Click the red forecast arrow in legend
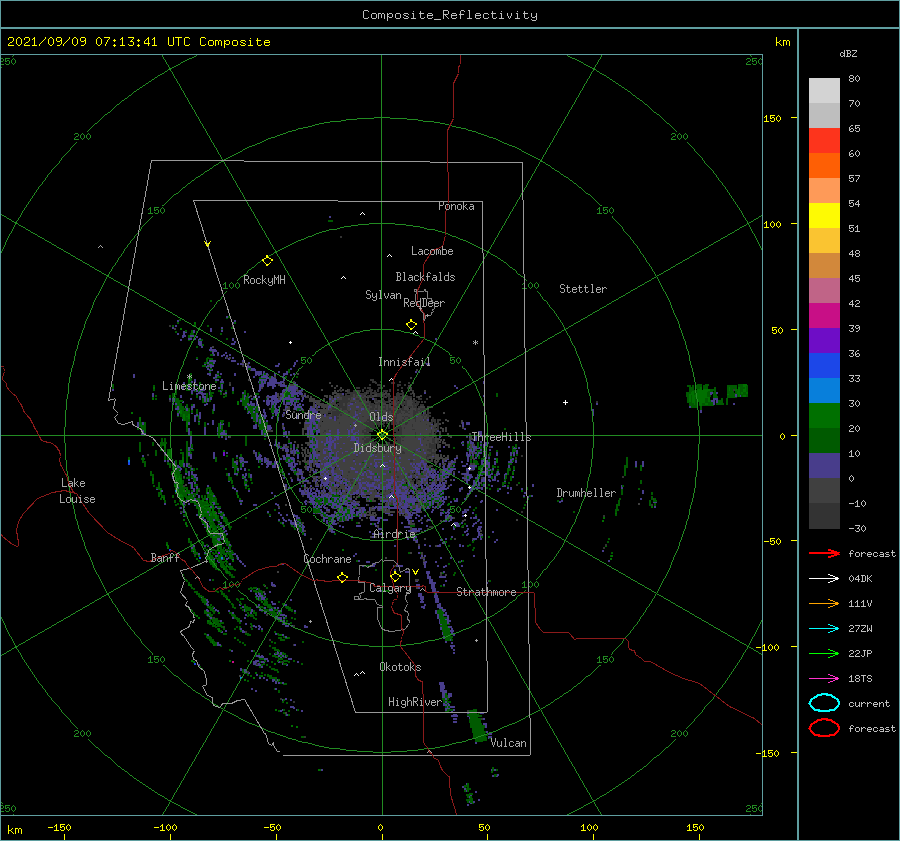The width and height of the screenshot is (900, 841). [824, 553]
